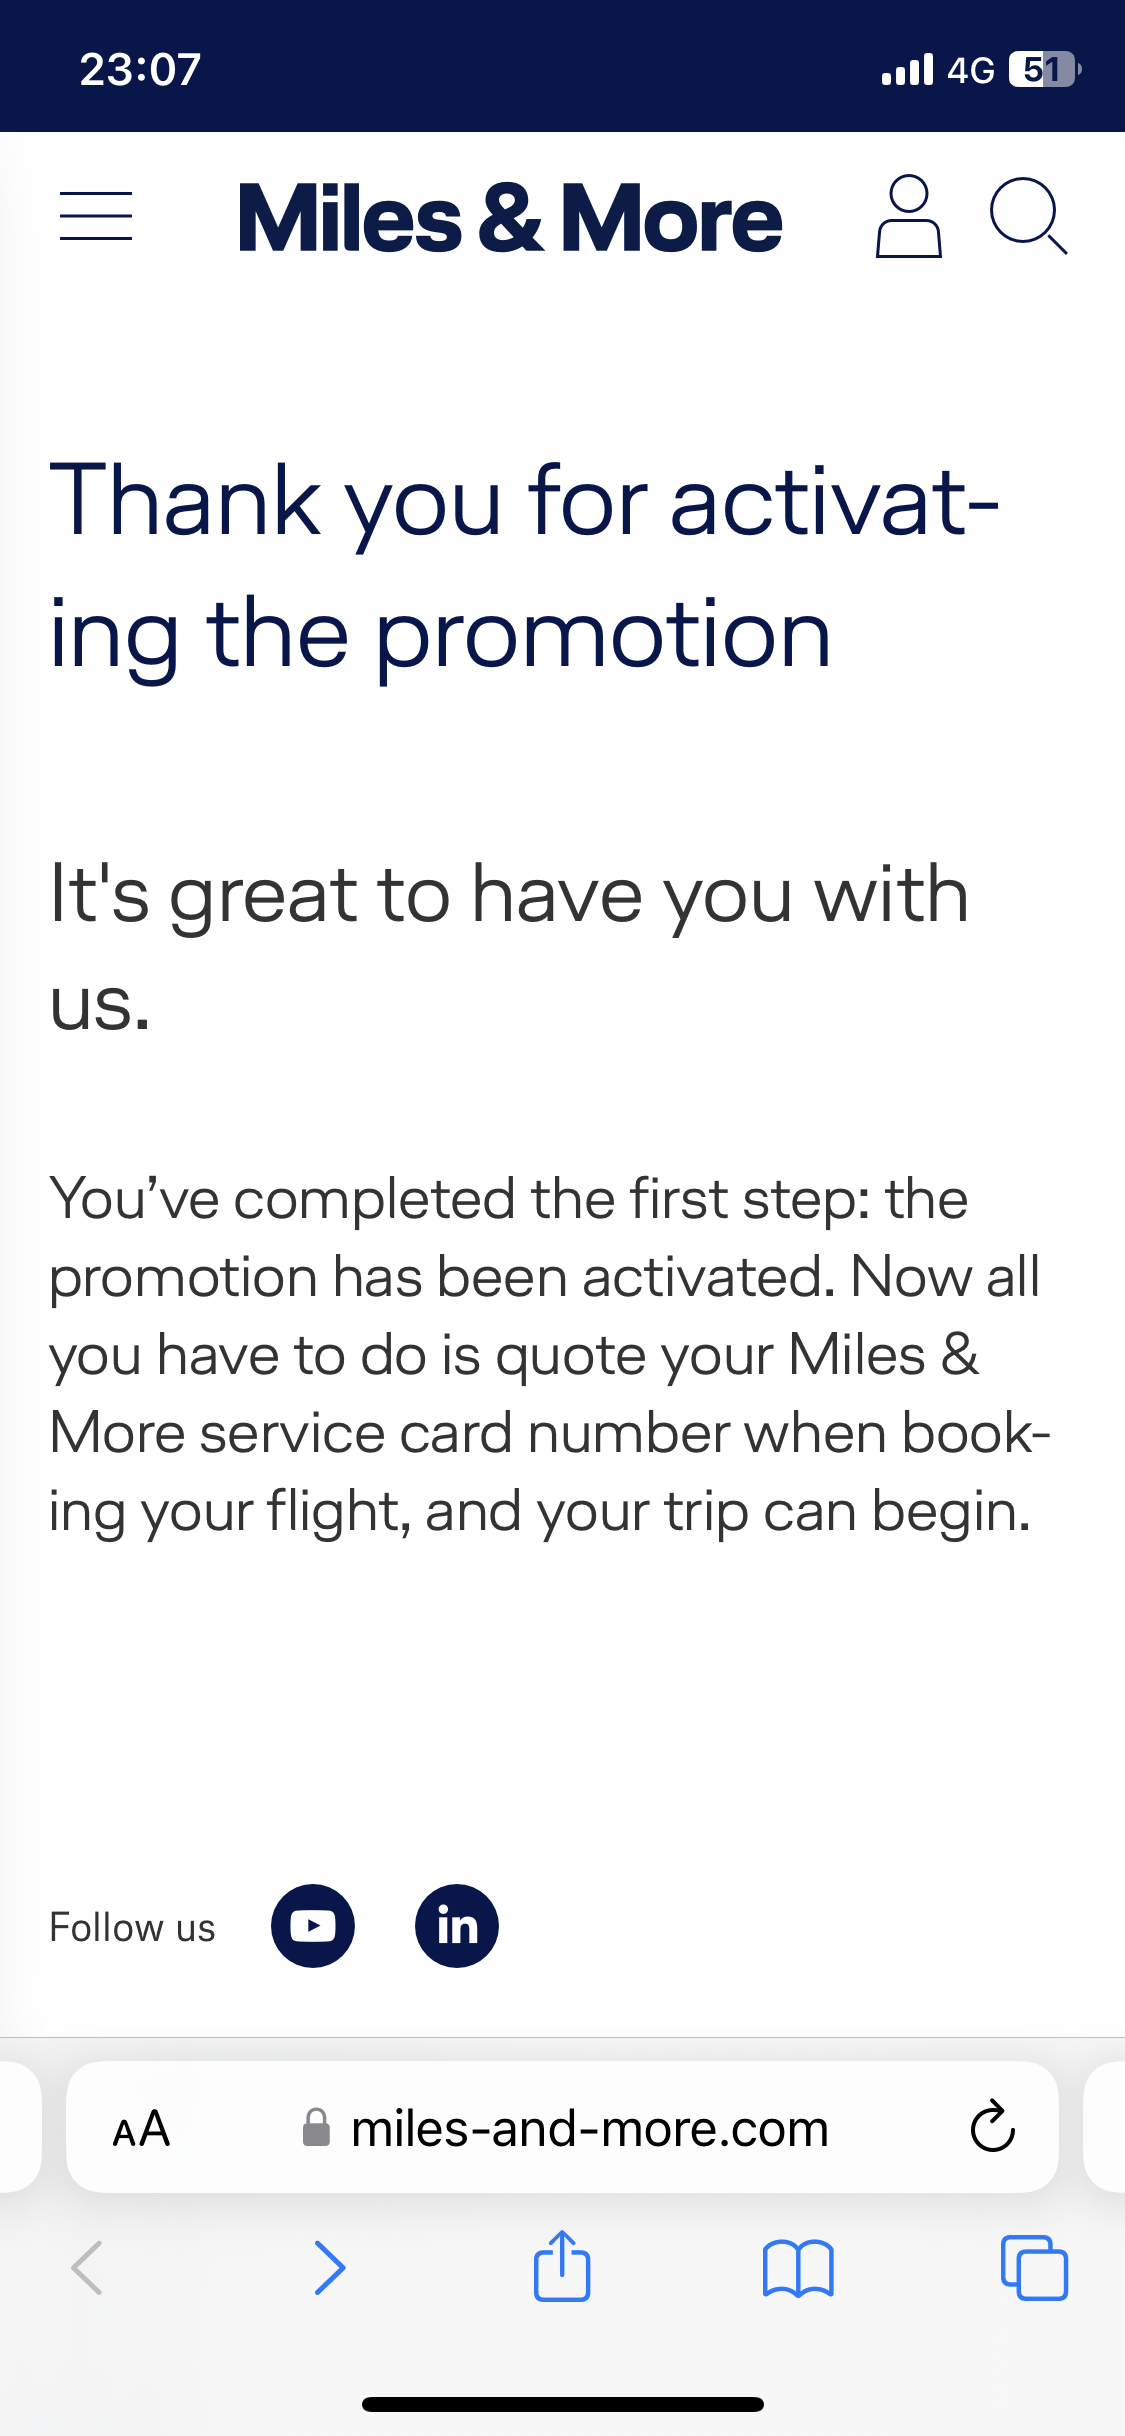
Task: Tap the Miles & More logo
Action: (x=510, y=219)
